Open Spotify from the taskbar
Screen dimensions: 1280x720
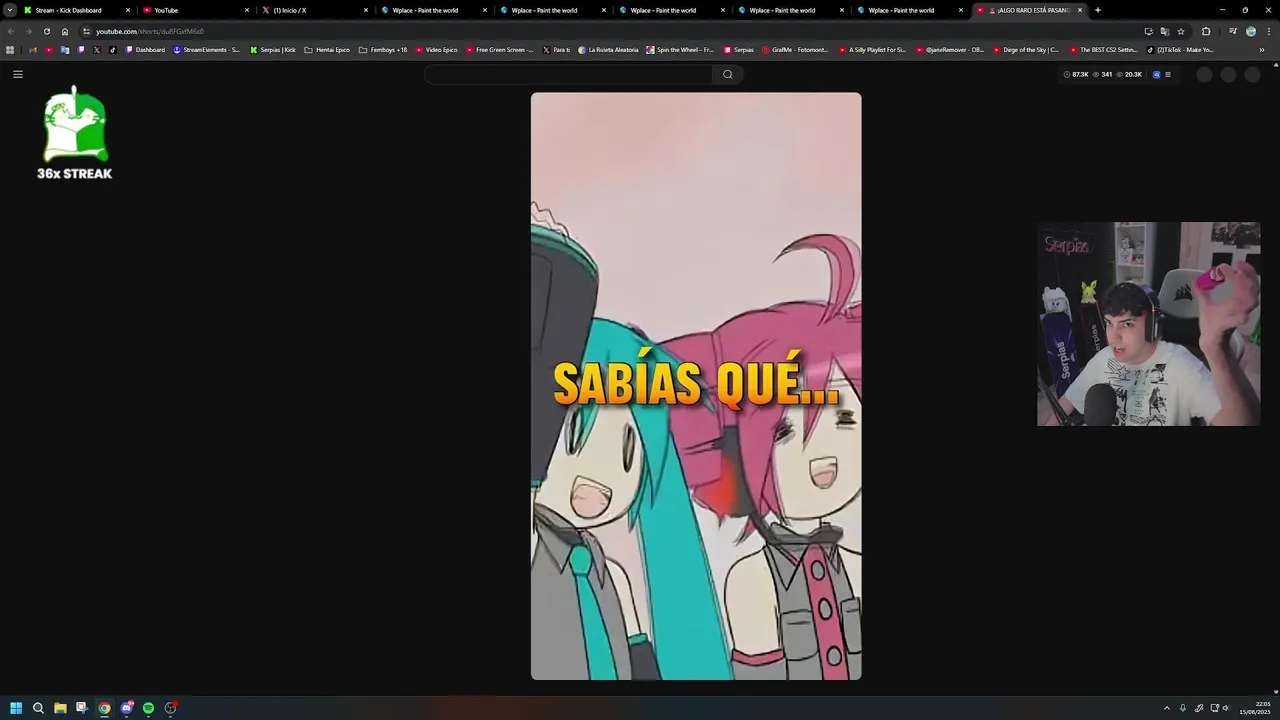[x=148, y=708]
